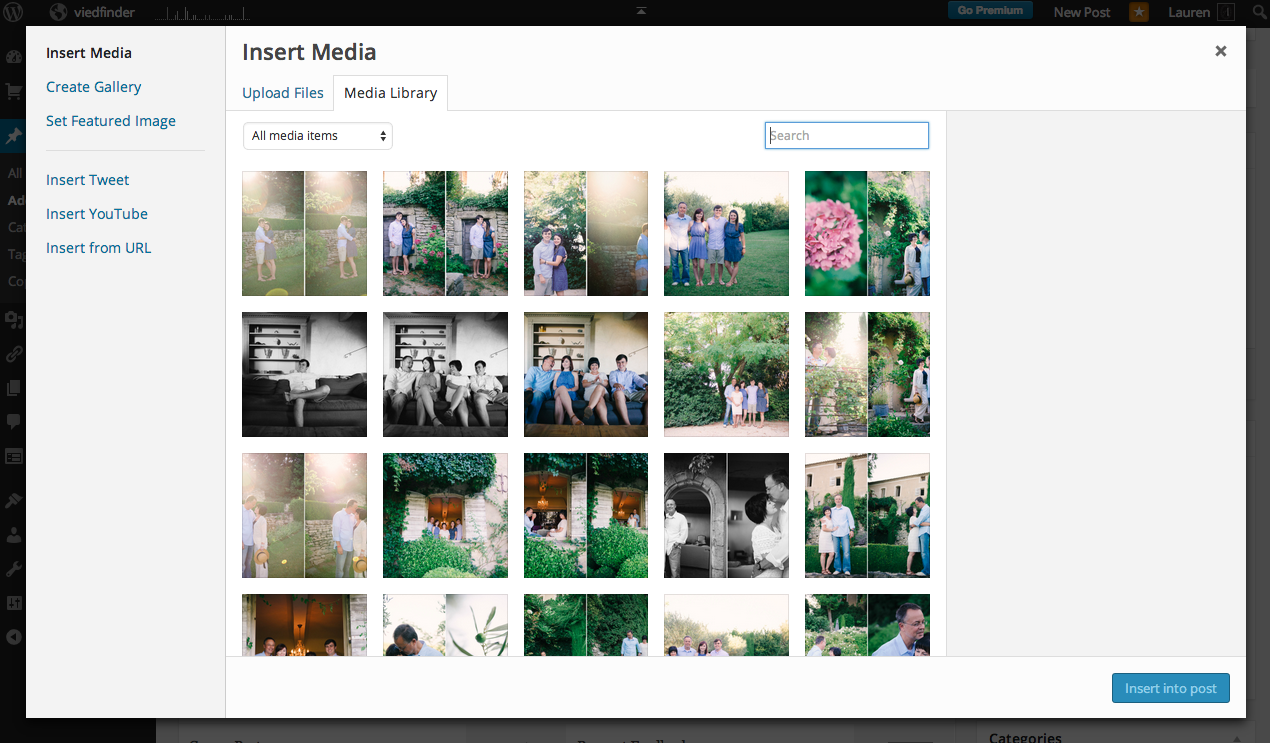This screenshot has width=1270, height=743.
Task: Select the pushpin Posts sidebar icon
Action: [13, 136]
